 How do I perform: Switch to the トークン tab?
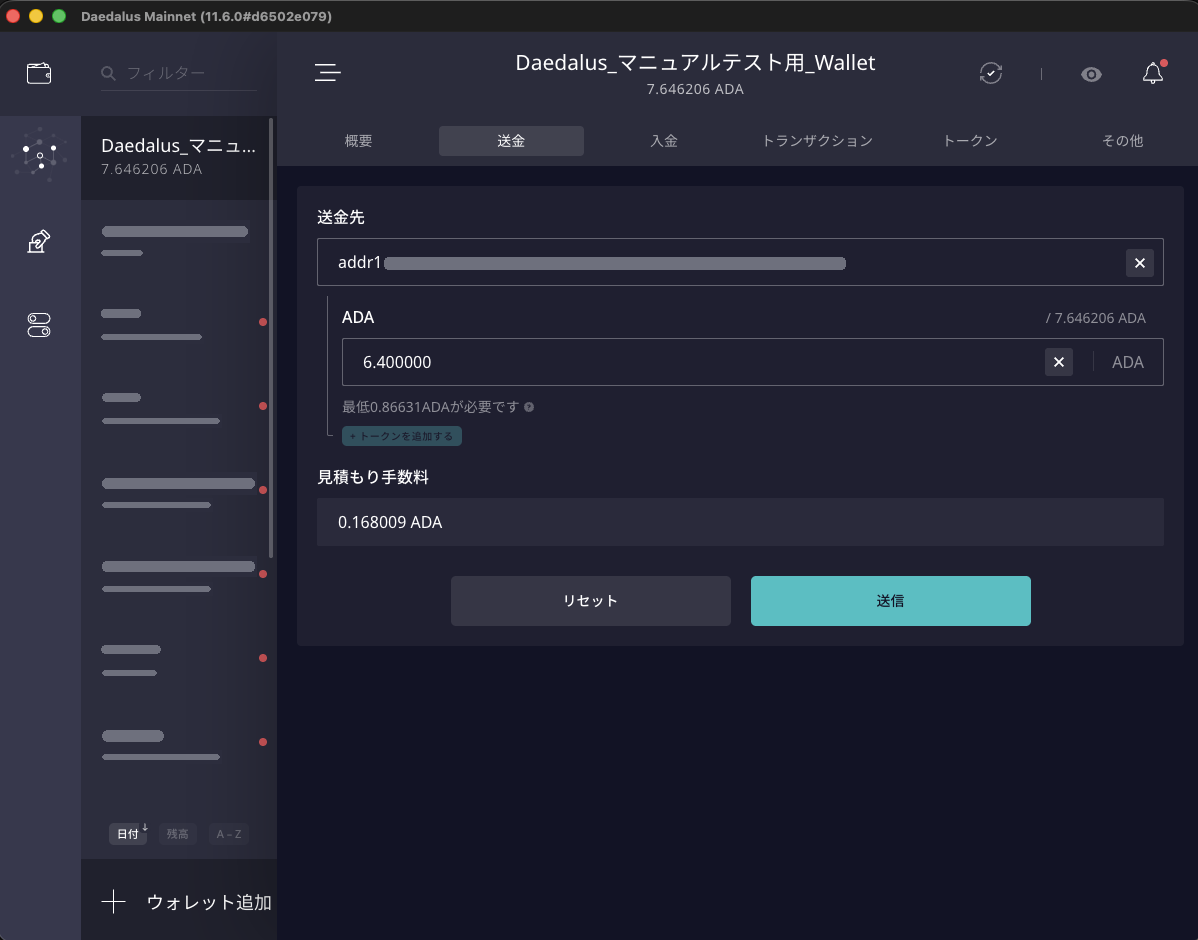(970, 141)
